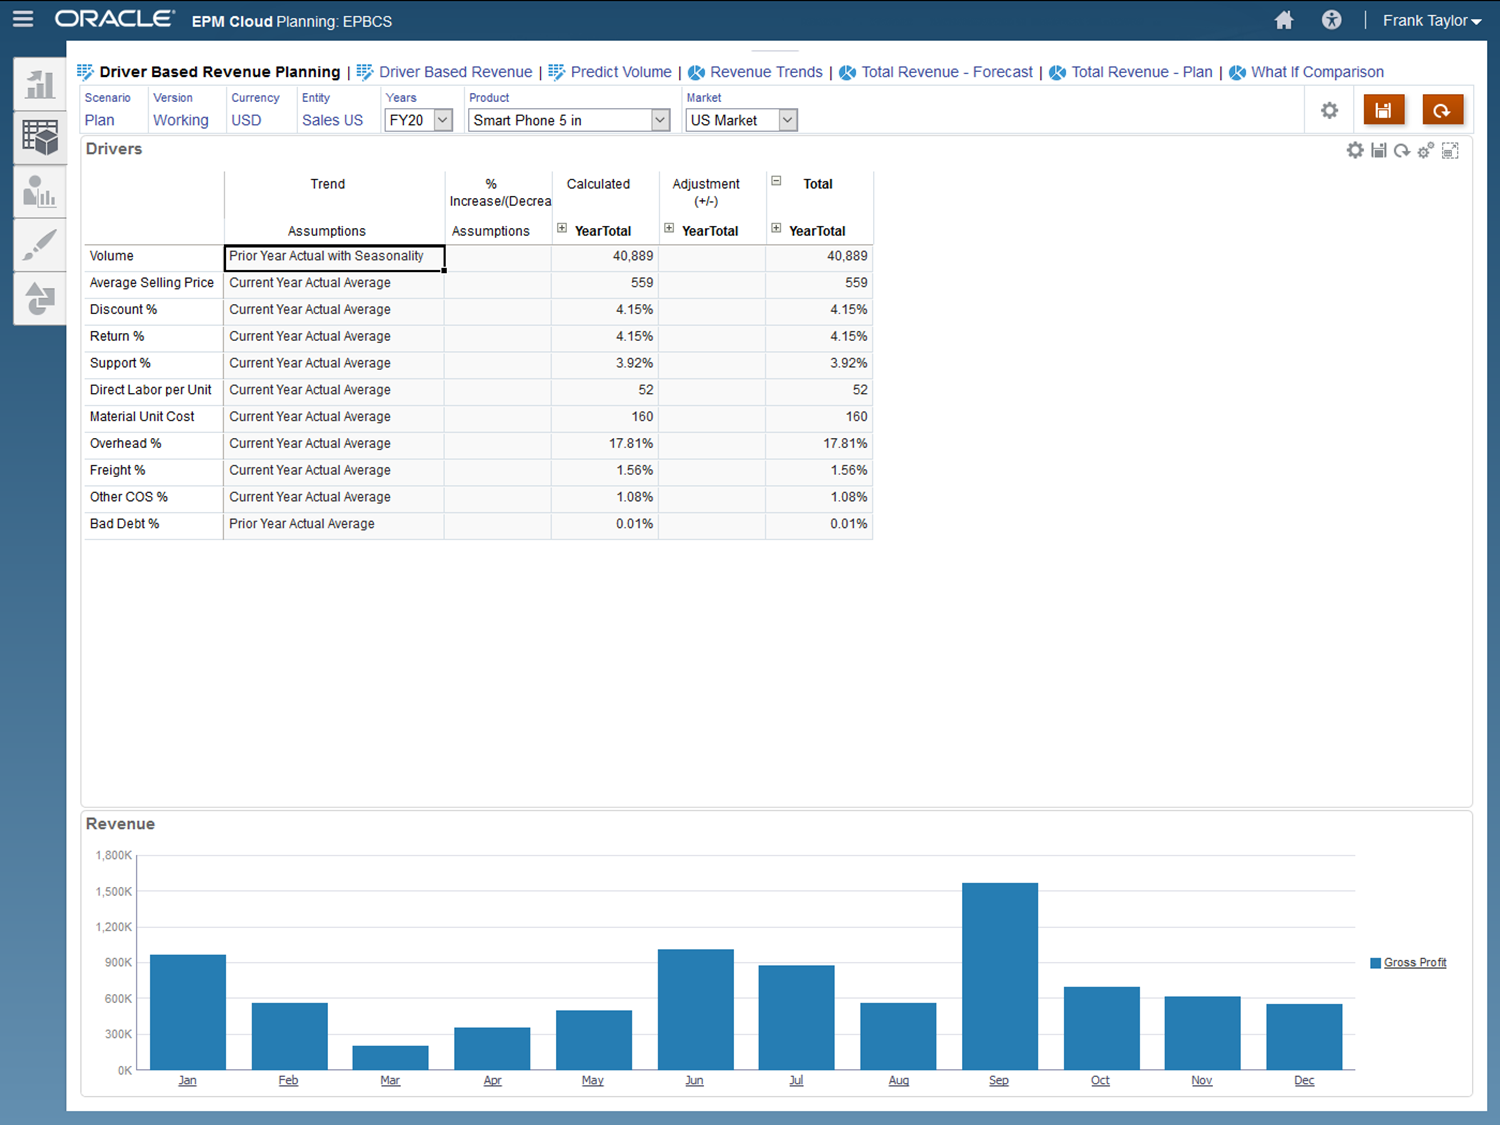Click the Gross Profit legend link
1500x1125 pixels.
click(x=1414, y=963)
